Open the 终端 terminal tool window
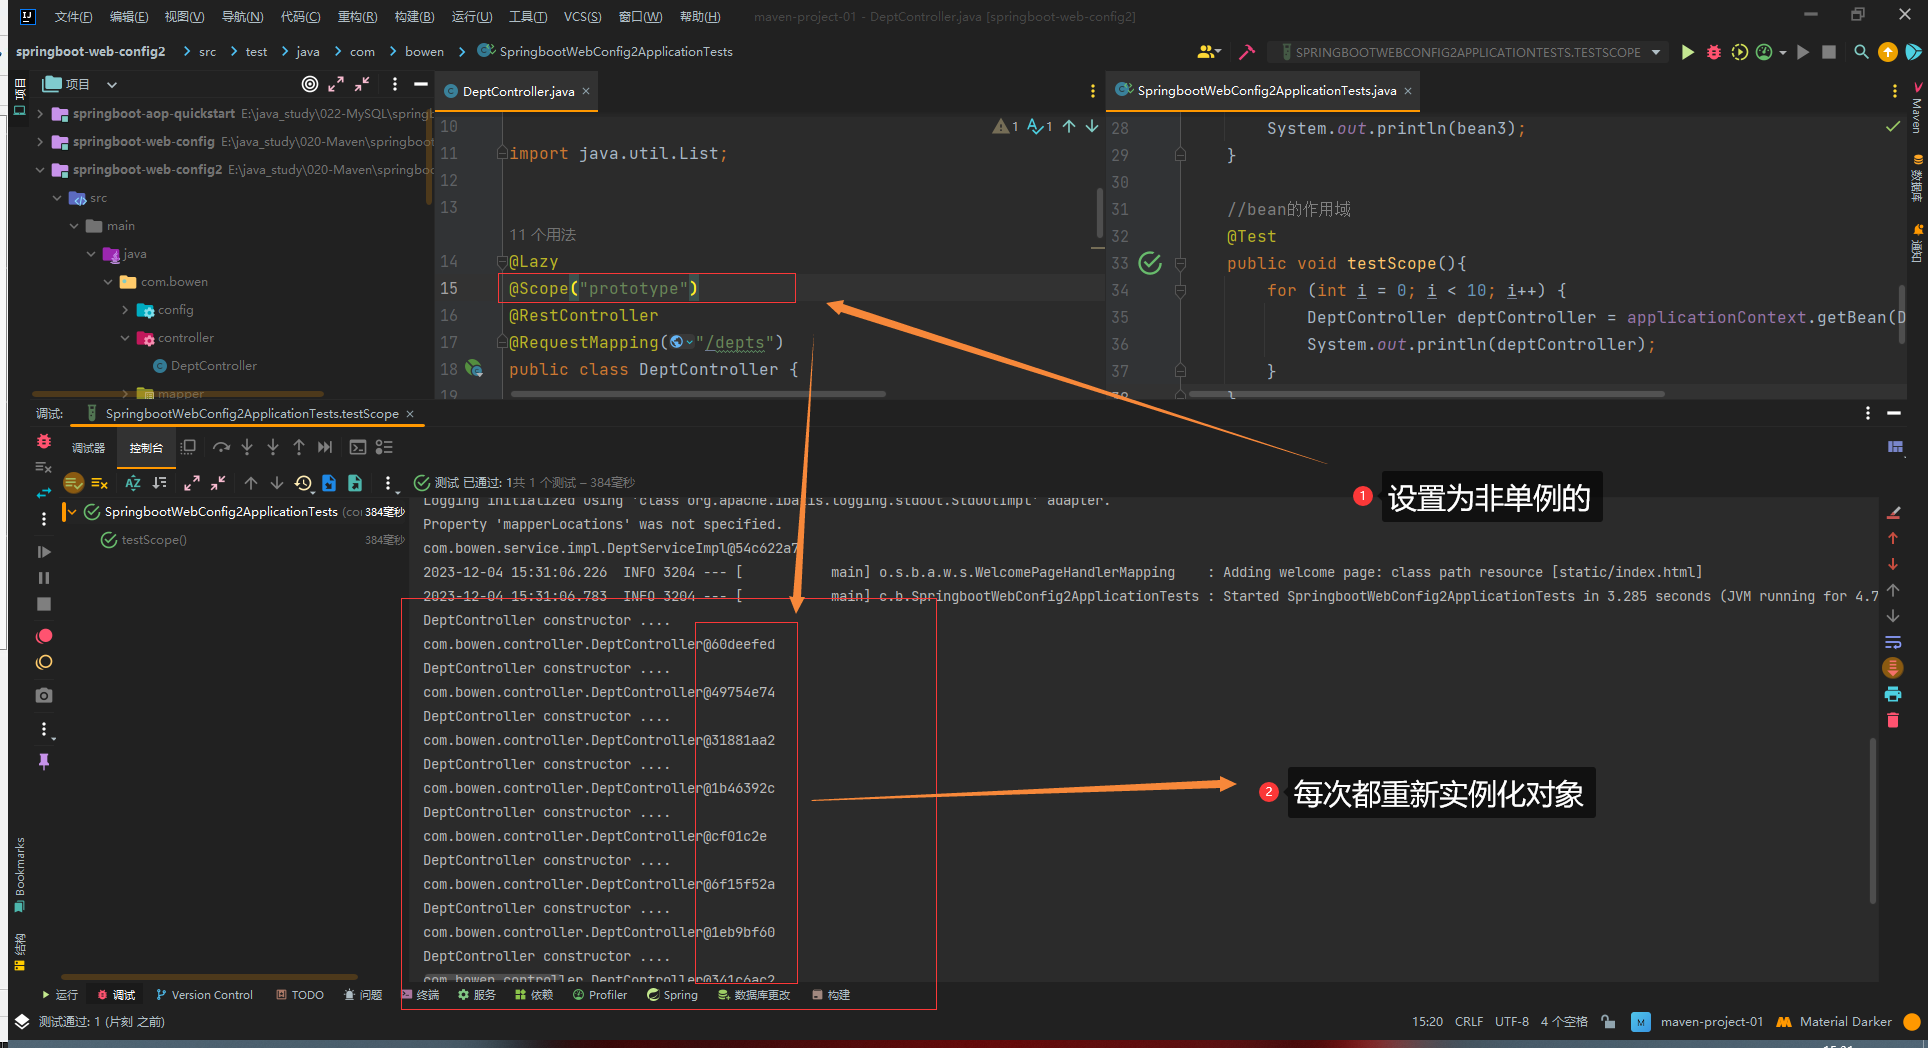 pos(420,995)
